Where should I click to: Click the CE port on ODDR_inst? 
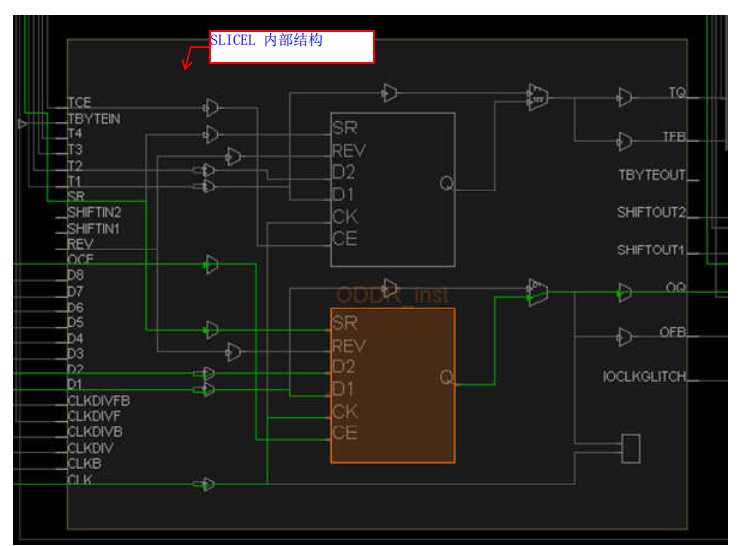(x=345, y=433)
